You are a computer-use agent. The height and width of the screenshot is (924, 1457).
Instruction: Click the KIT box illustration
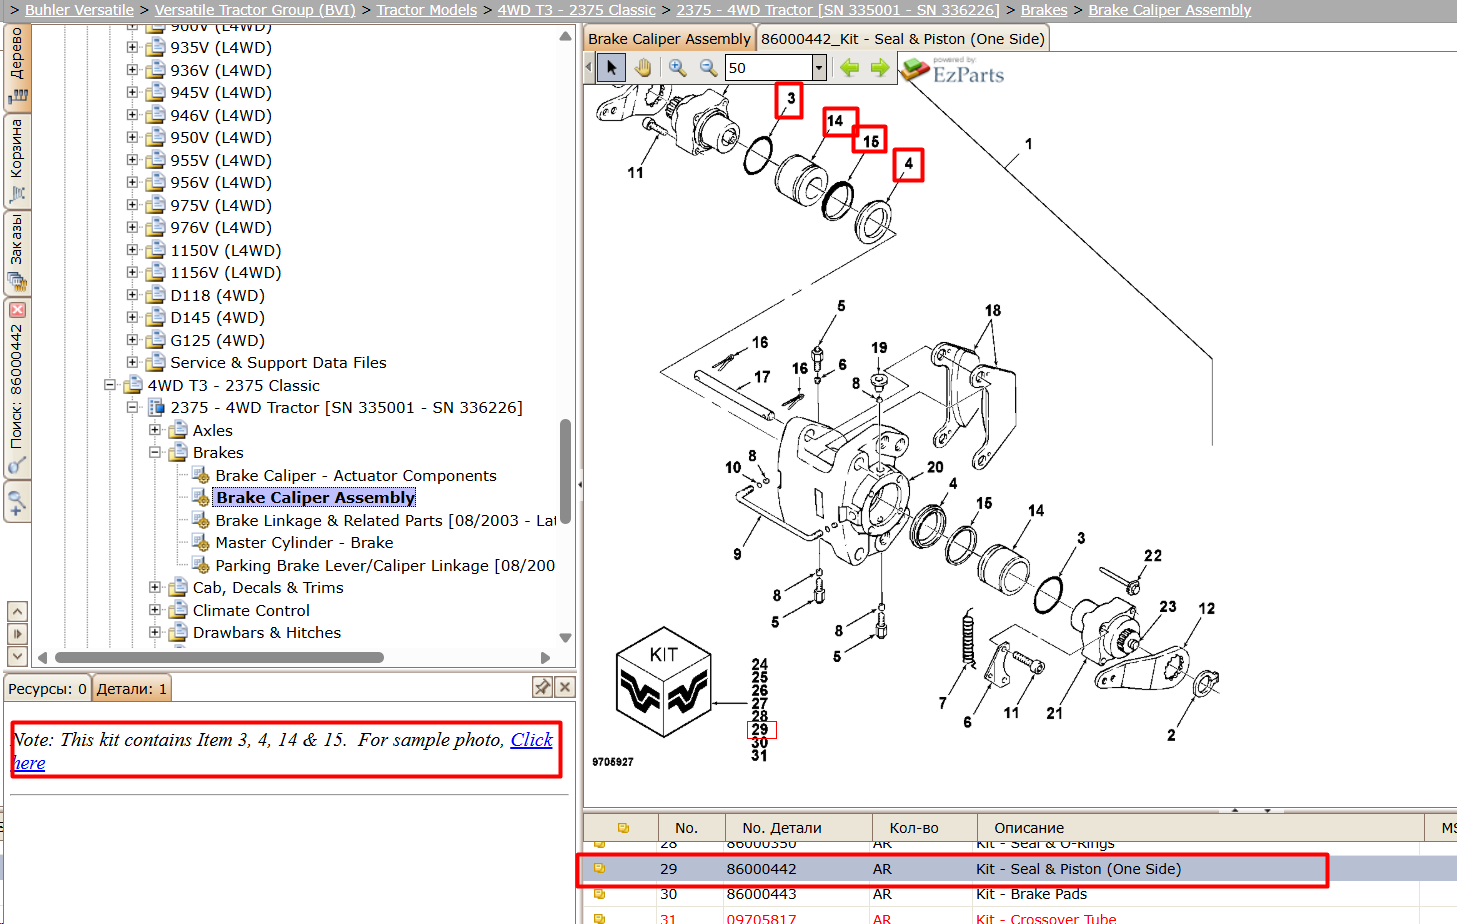point(664,682)
